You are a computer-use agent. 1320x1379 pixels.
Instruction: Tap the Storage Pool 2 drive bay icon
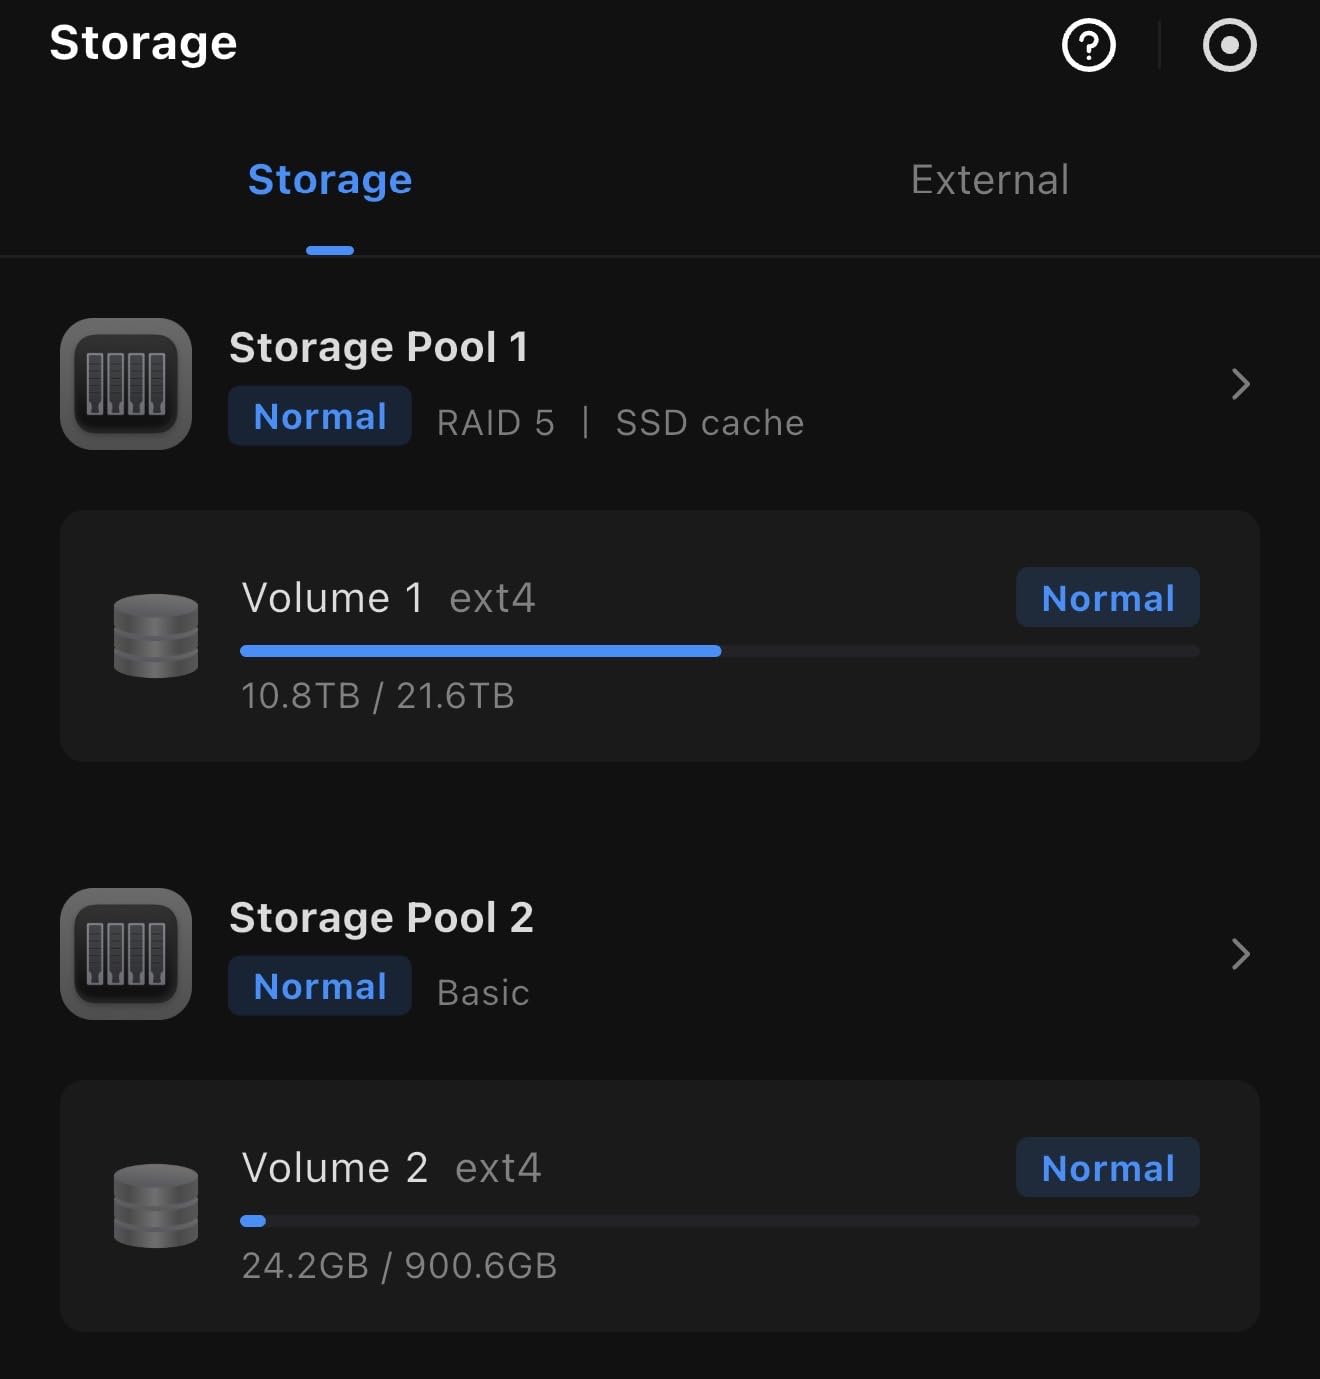[x=126, y=954]
